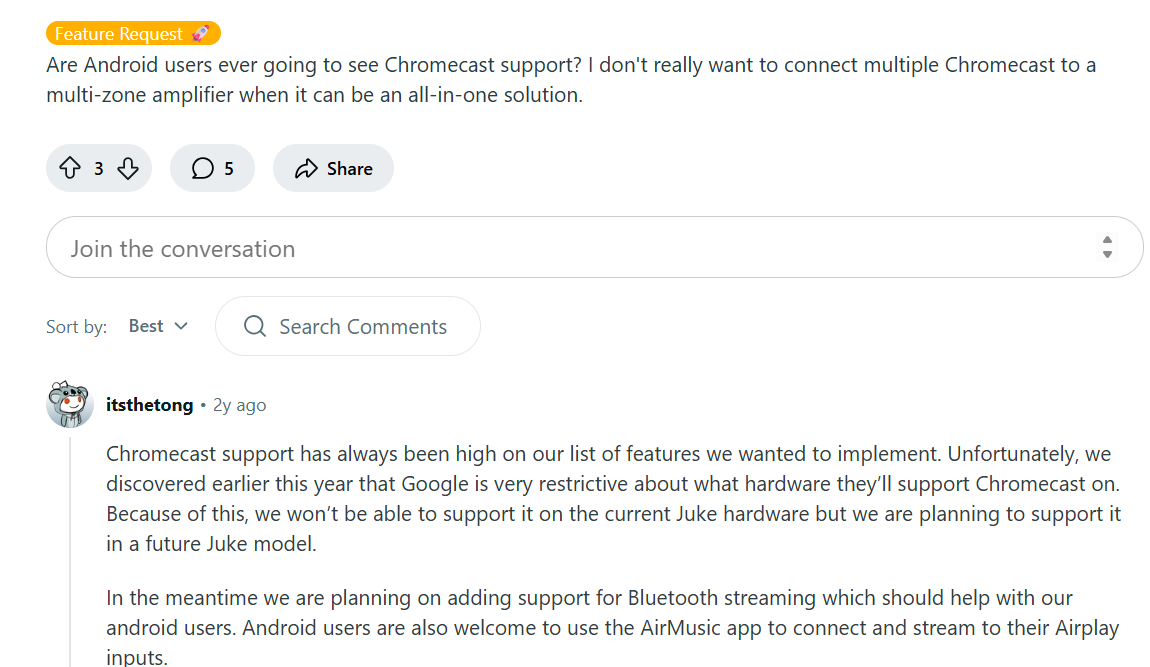Expand the comment editor with up-down arrows

(x=1107, y=247)
